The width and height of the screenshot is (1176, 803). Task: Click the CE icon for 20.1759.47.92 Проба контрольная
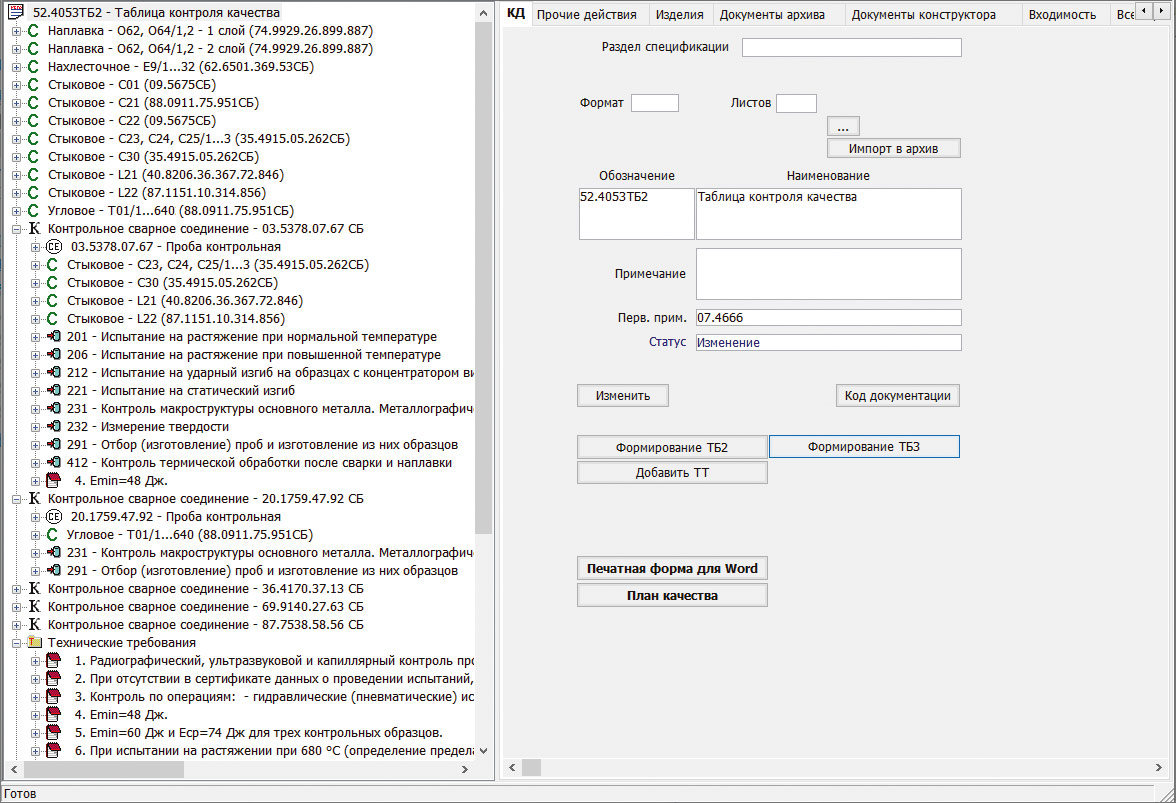[54, 517]
